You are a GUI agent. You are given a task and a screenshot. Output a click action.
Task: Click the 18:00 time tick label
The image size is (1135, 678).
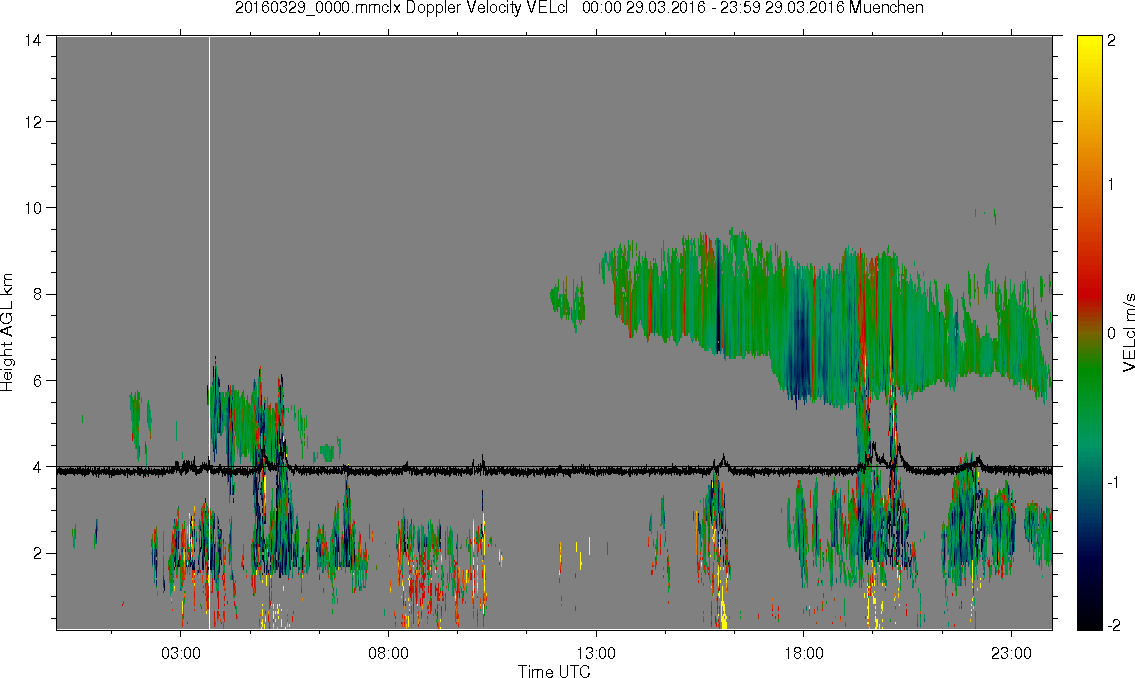(x=804, y=653)
